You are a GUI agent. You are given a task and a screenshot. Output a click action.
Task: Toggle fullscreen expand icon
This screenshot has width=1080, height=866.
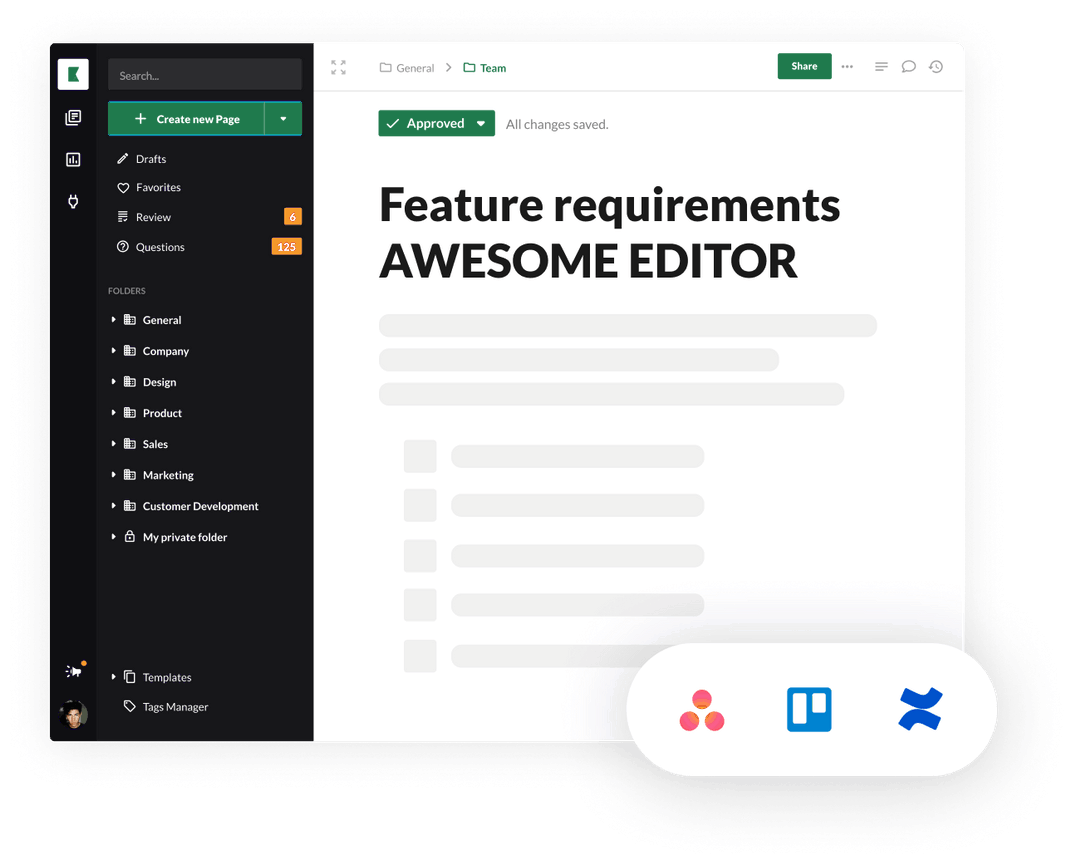[338, 68]
